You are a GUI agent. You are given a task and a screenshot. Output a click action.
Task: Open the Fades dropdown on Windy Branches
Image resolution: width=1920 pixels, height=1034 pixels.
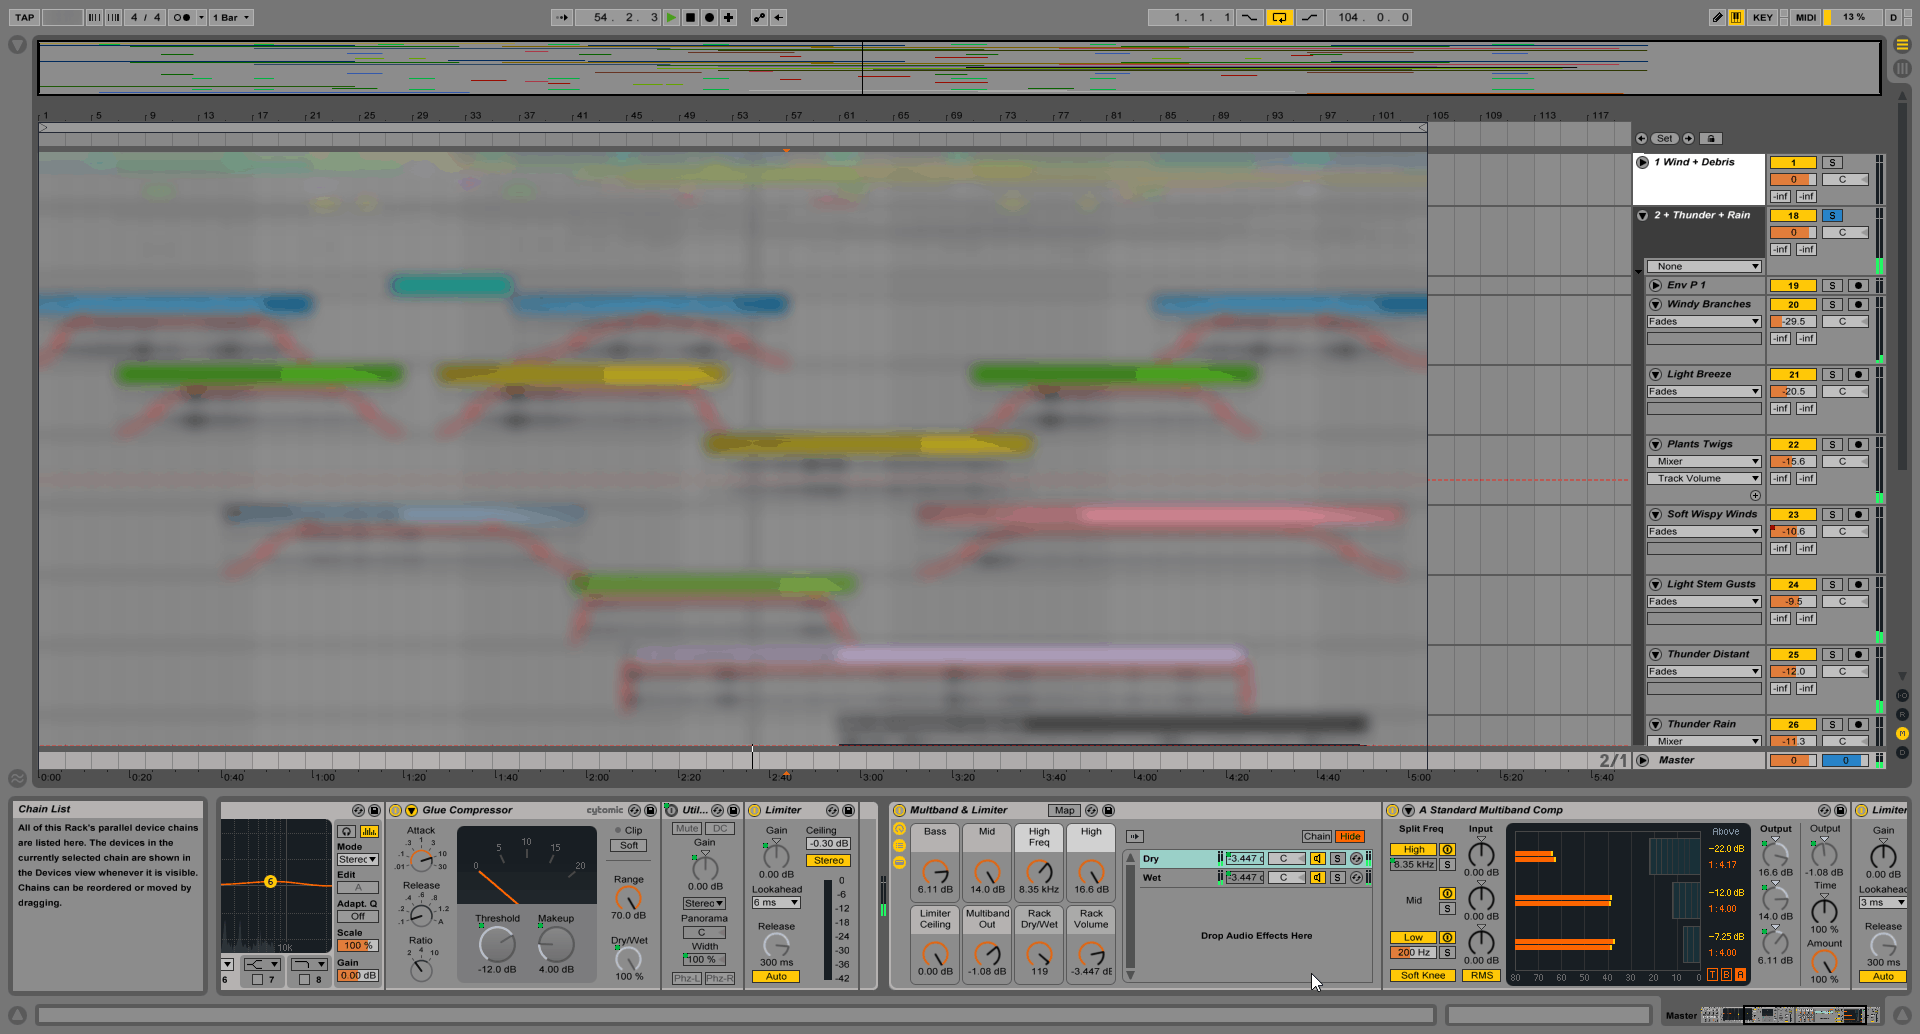1703,321
